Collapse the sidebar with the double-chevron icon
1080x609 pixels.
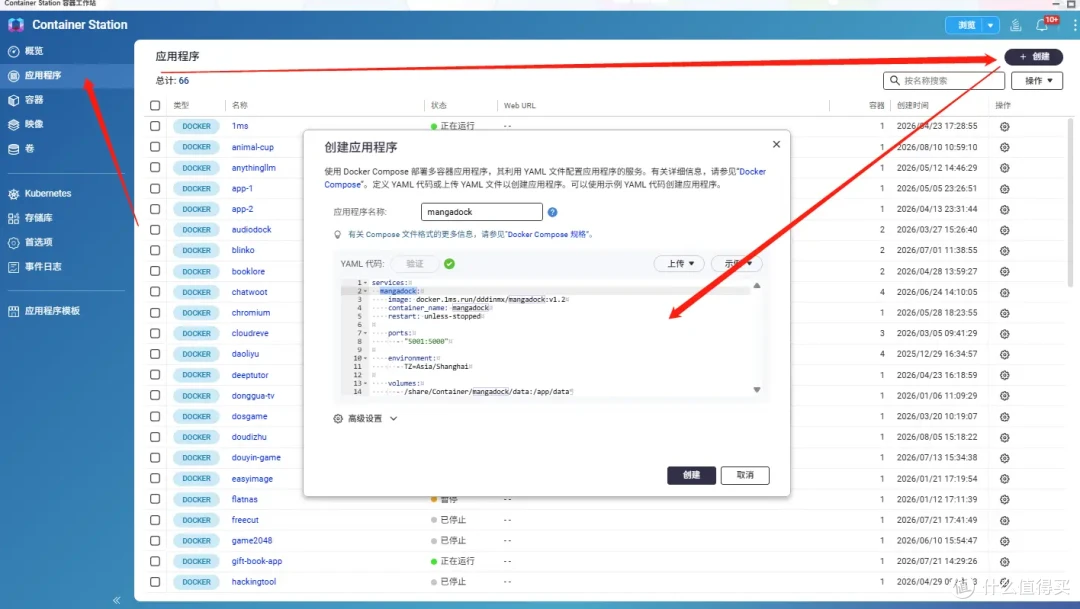click(116, 600)
